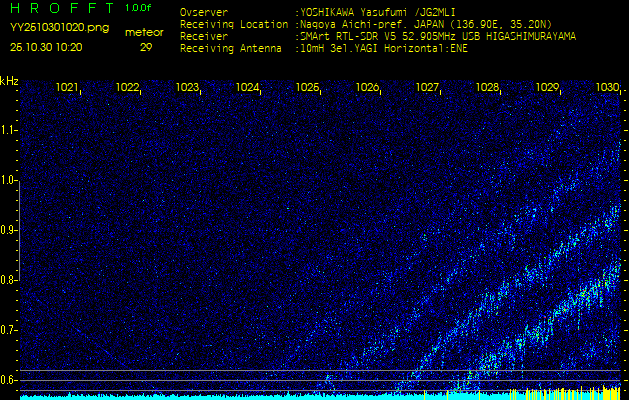Image resolution: width=629 pixels, height=400 pixels.
Task: Click the 1021 time marker
Action: tap(67, 87)
